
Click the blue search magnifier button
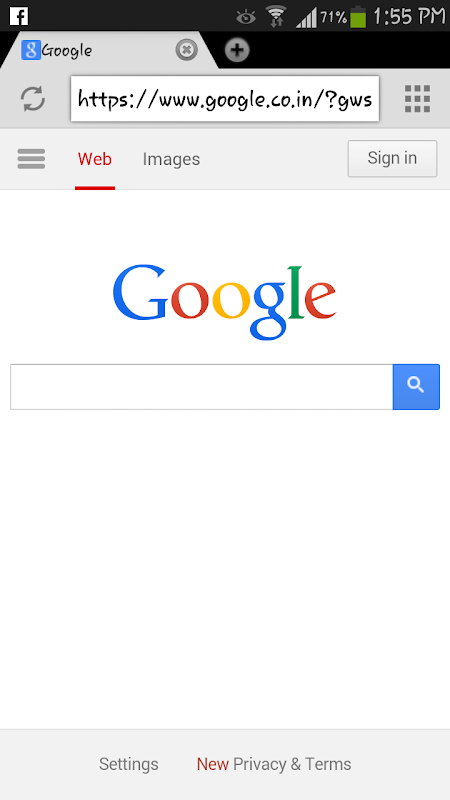[x=416, y=387]
